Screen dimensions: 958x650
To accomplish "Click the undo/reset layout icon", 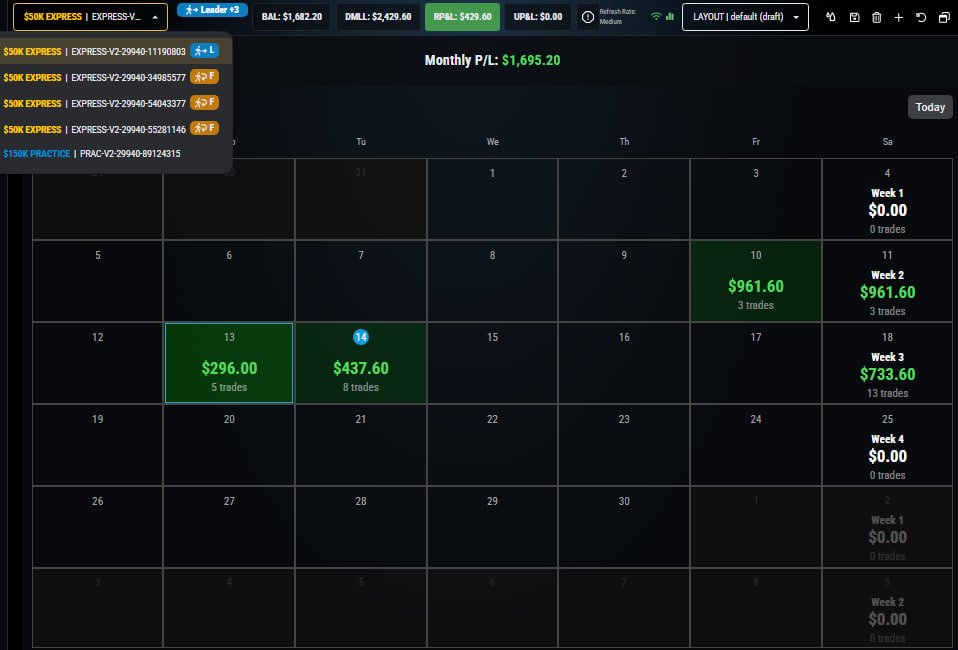I will click(x=921, y=17).
